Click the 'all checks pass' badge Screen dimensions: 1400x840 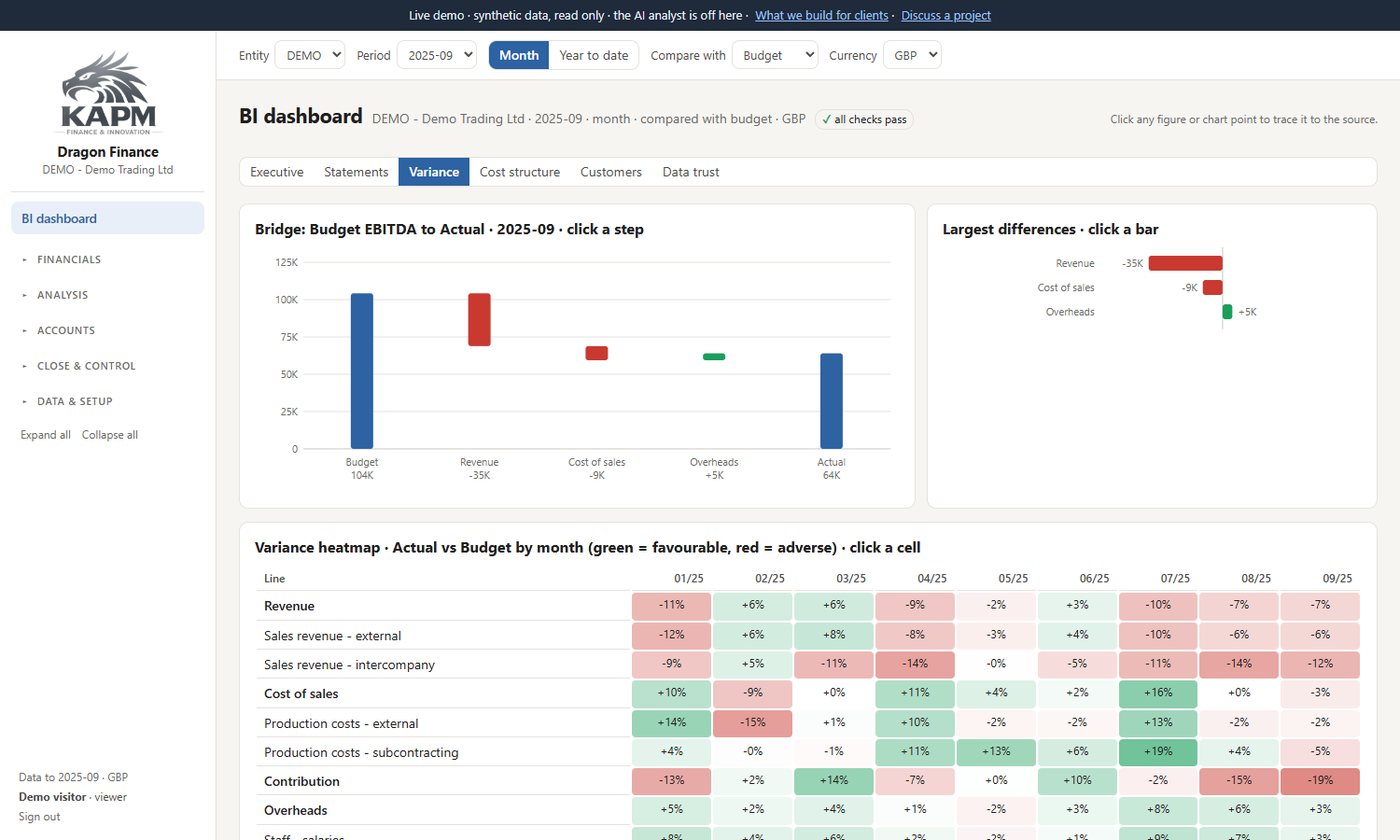tap(864, 120)
